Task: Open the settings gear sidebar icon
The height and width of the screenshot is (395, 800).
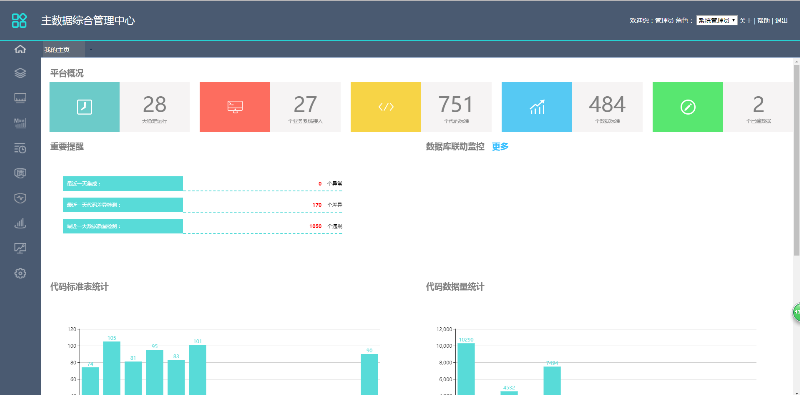Action: coord(20,274)
